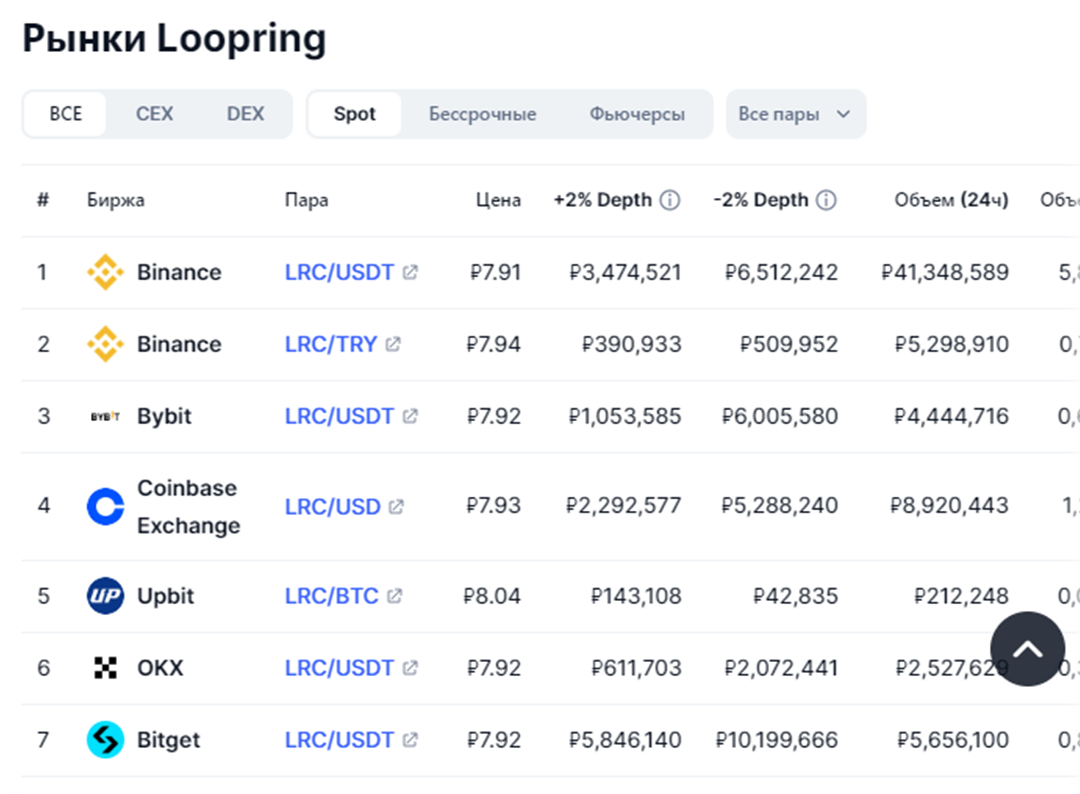The width and height of the screenshot is (1080, 794).
Task: Click the depth value ₽3,474,521
Action: (625, 272)
